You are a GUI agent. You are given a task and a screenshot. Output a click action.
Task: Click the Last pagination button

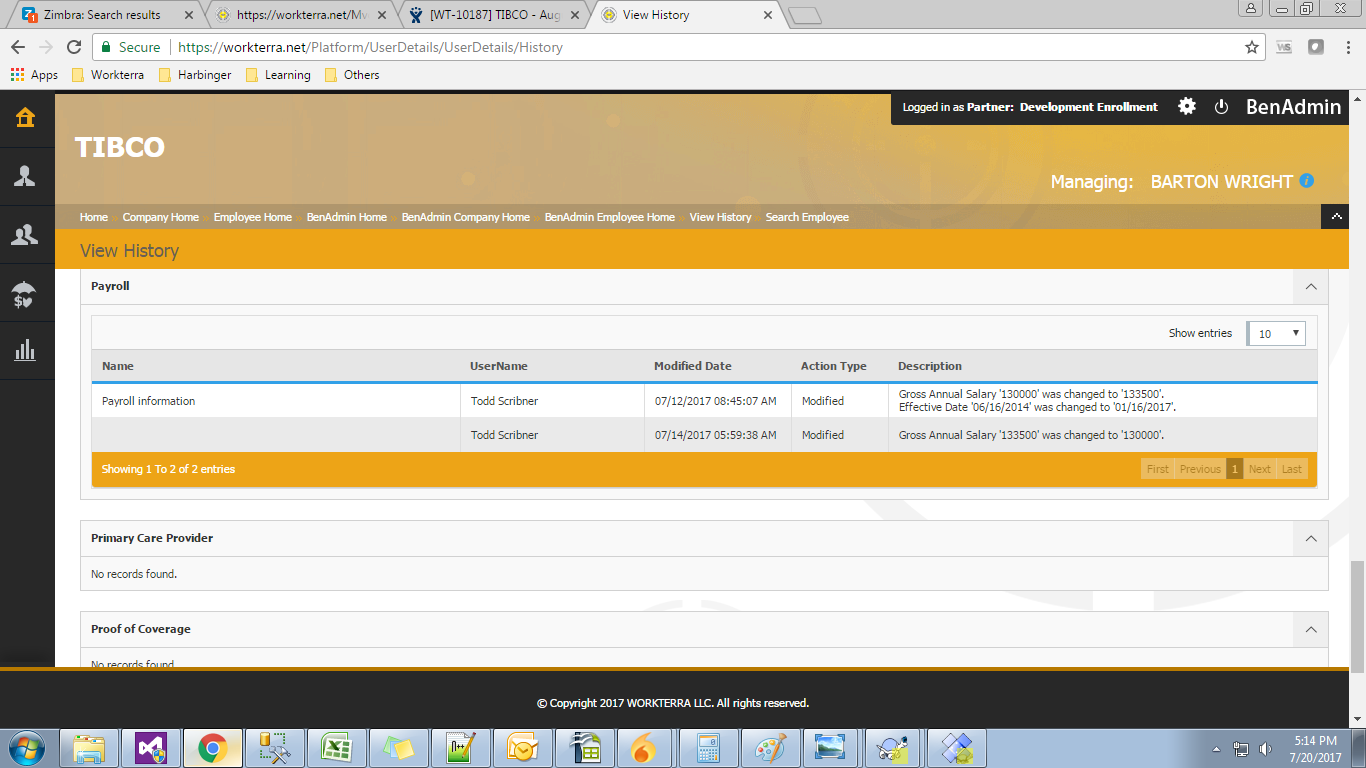1292,469
